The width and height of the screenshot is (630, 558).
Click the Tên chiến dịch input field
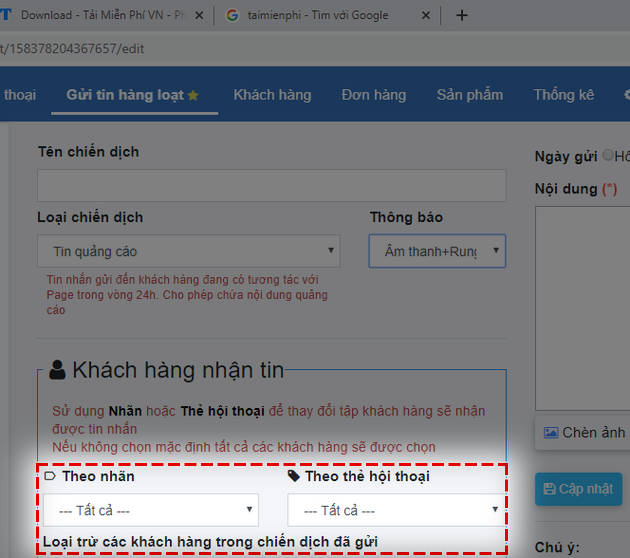pos(272,186)
